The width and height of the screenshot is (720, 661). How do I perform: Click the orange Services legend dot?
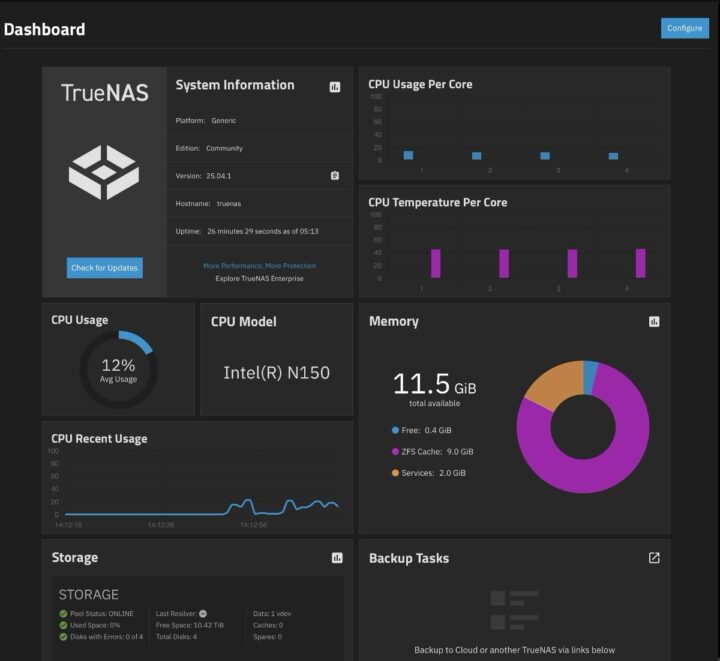tap(396, 473)
